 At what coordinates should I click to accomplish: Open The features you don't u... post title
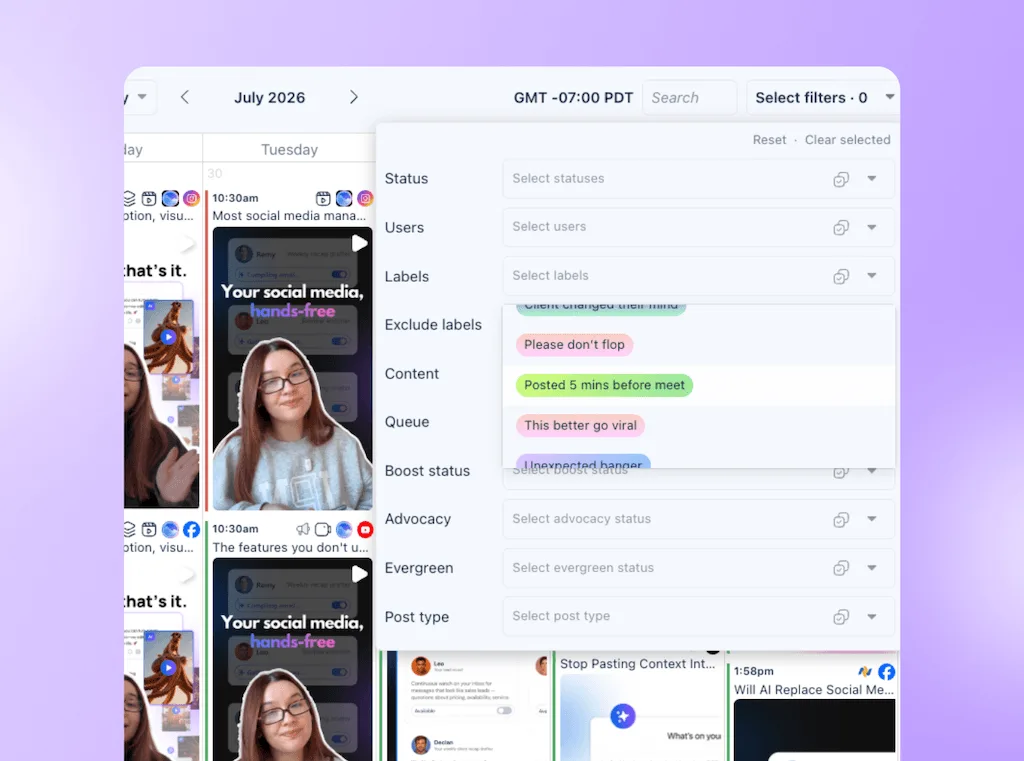pos(291,547)
